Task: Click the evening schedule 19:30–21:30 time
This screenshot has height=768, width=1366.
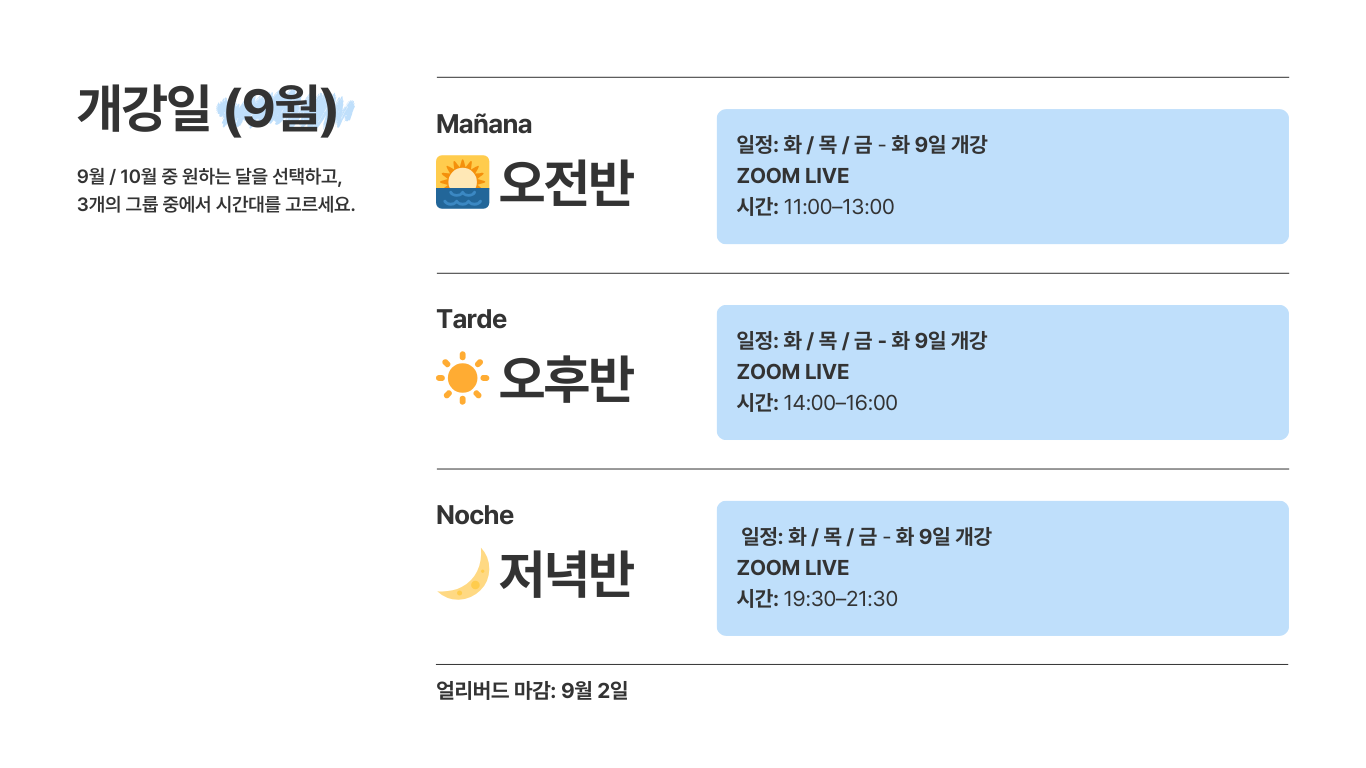Action: (840, 599)
